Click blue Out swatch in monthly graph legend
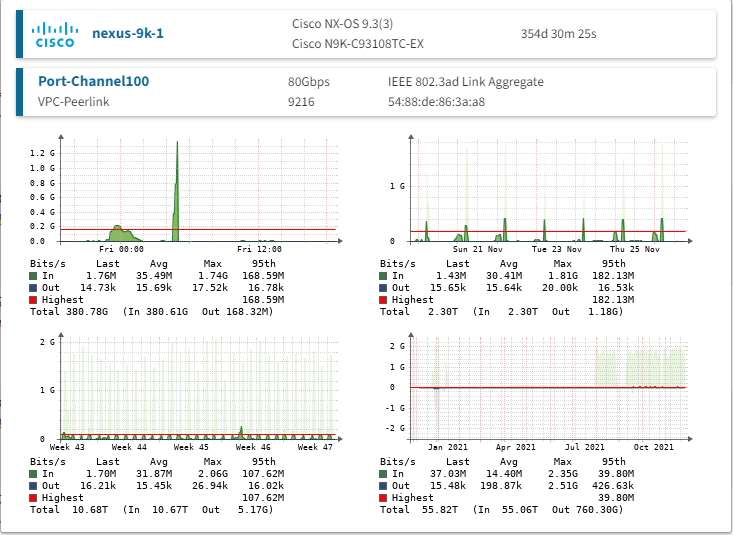The height and width of the screenshot is (535, 733). (x=33, y=486)
